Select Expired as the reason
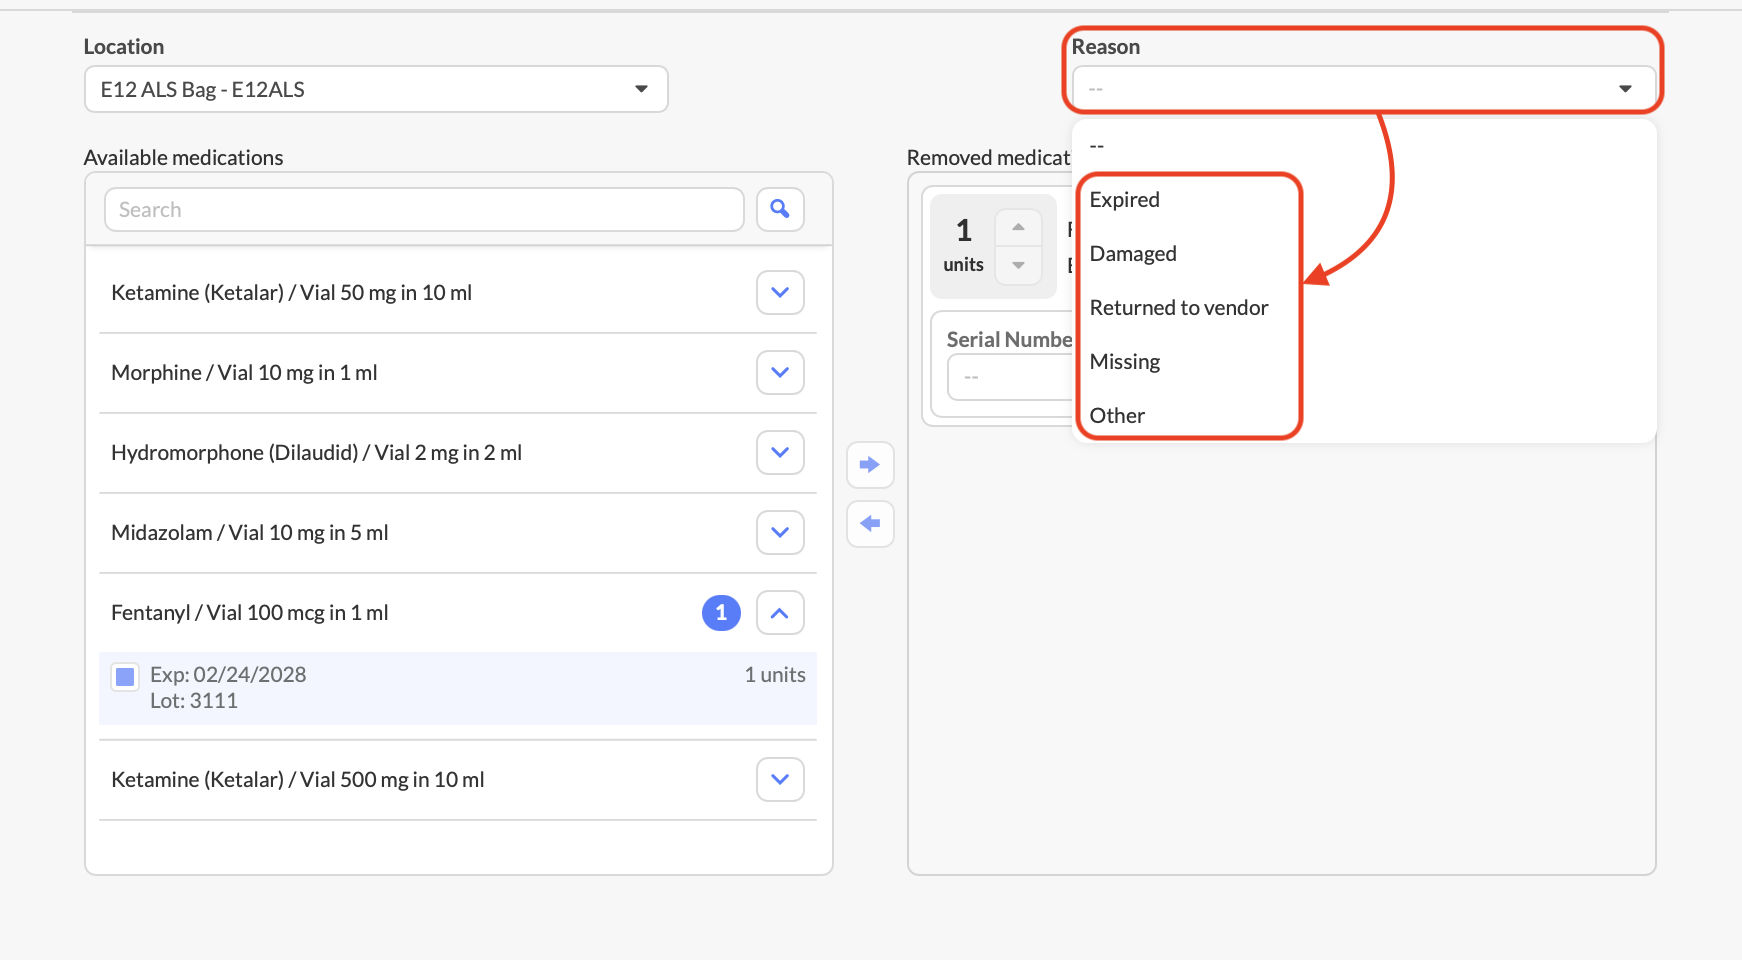Viewport: 1742px width, 960px height. (1125, 200)
